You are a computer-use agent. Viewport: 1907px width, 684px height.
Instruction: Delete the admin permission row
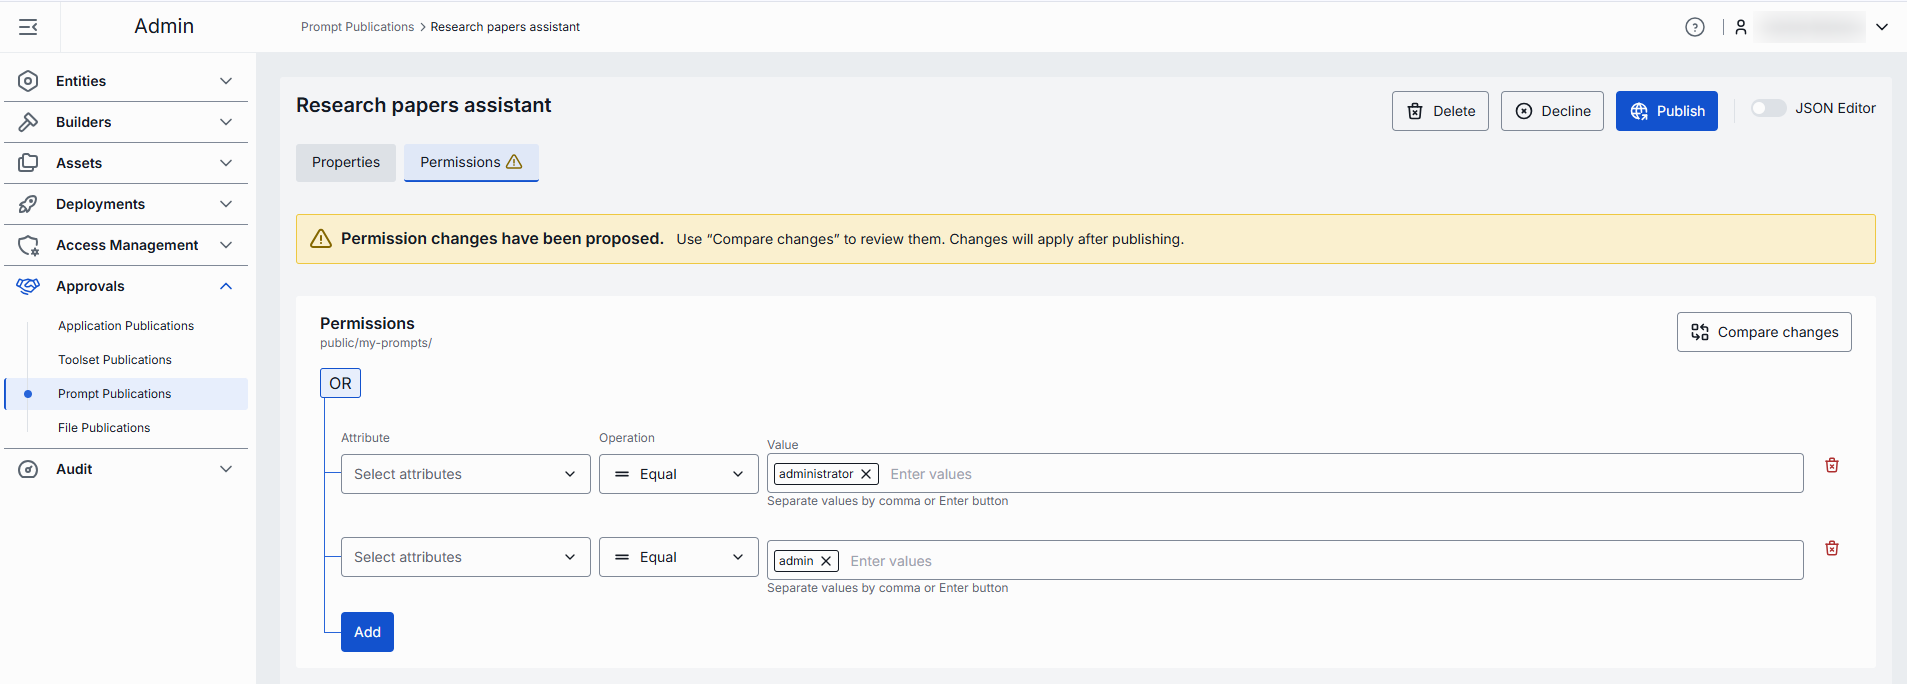click(x=1831, y=548)
